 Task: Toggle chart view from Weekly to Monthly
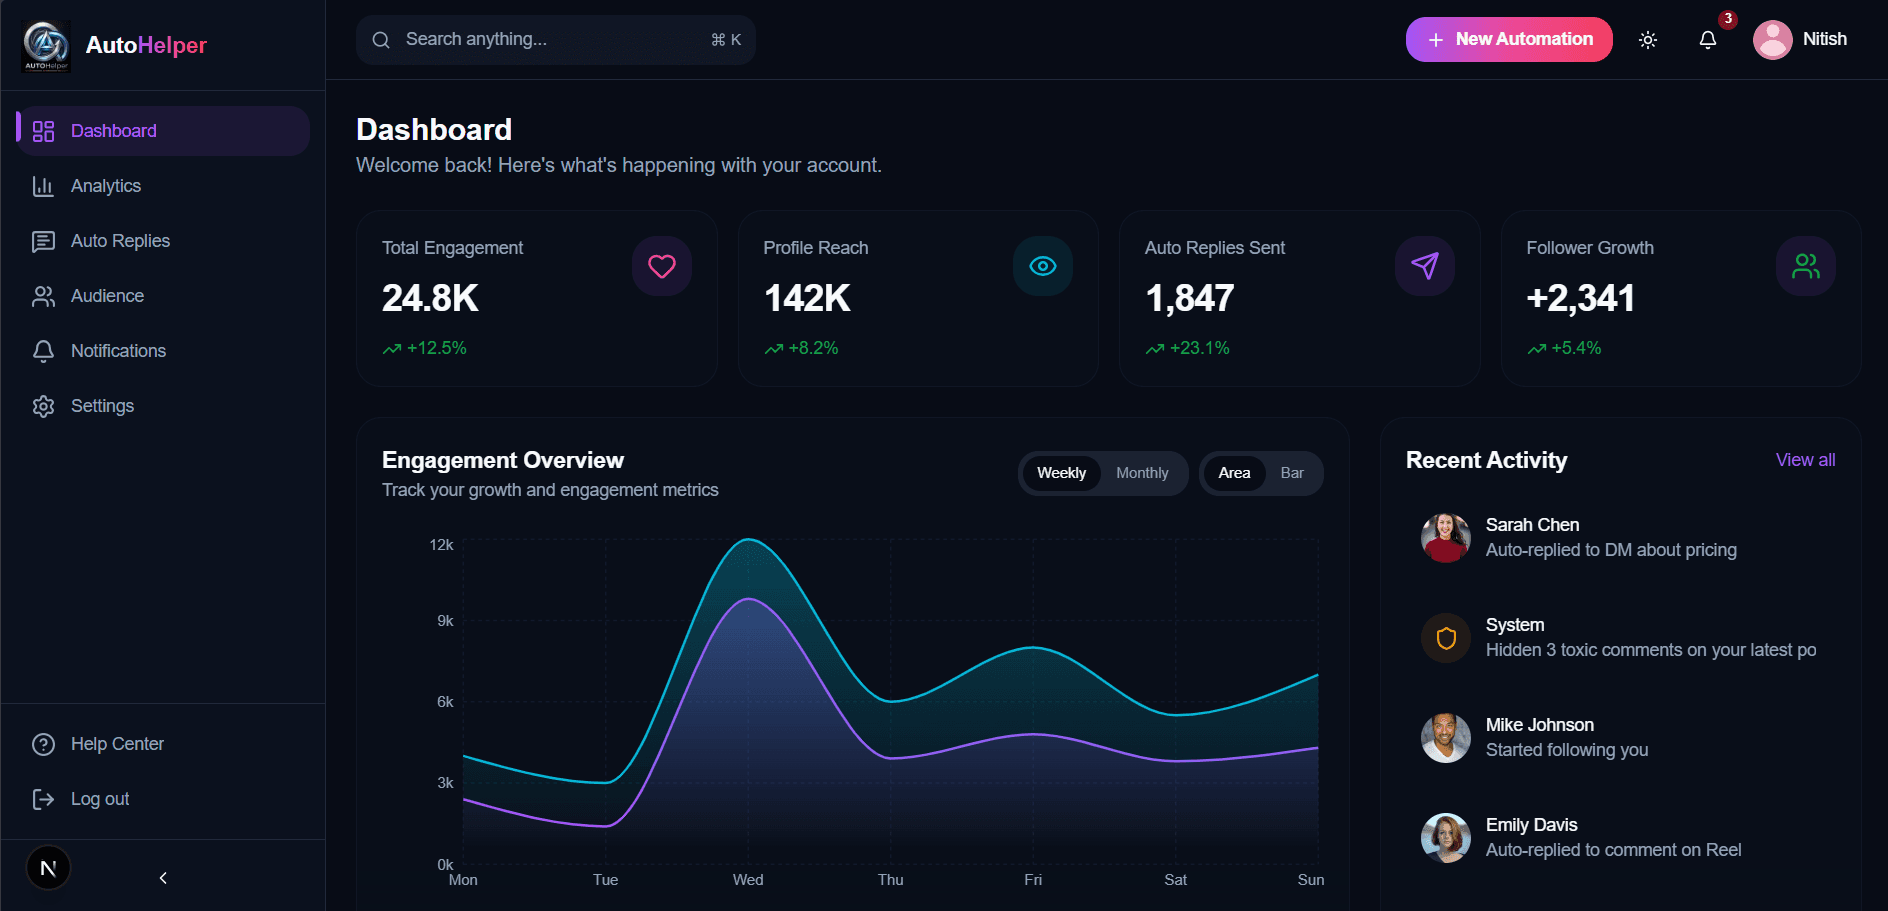click(1142, 473)
